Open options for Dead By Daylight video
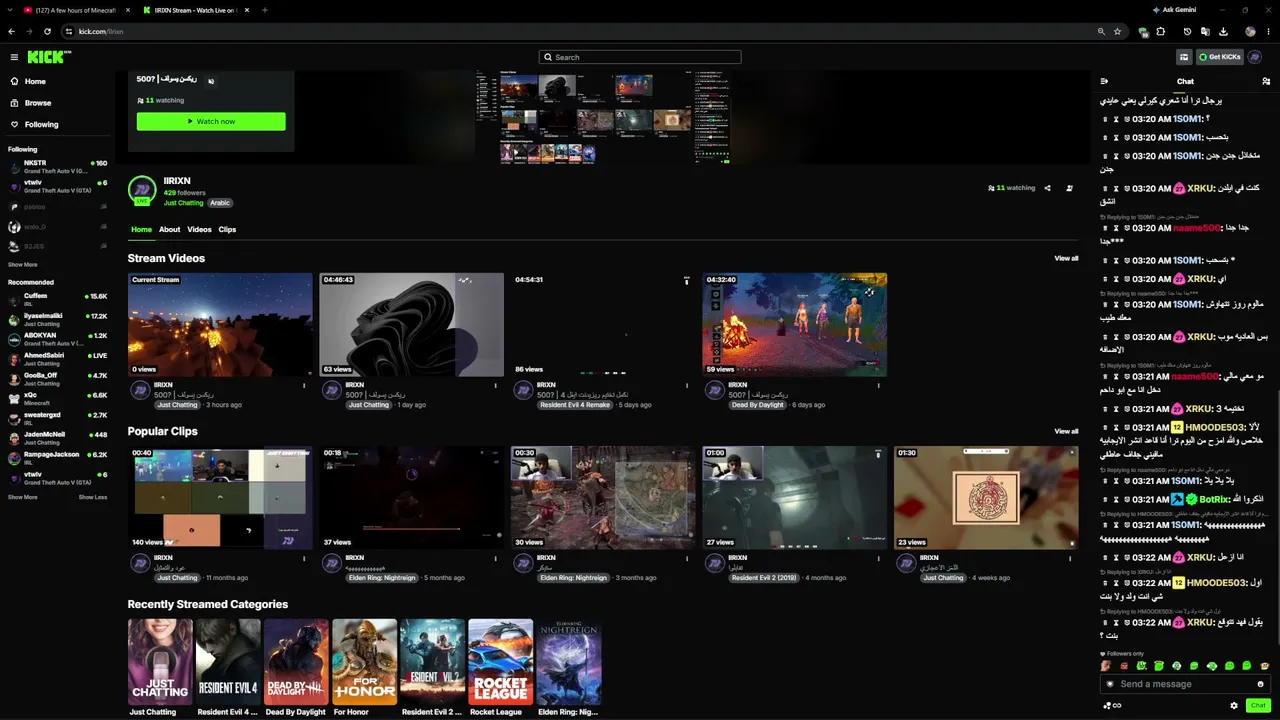This screenshot has height=720, width=1280. 878,385
